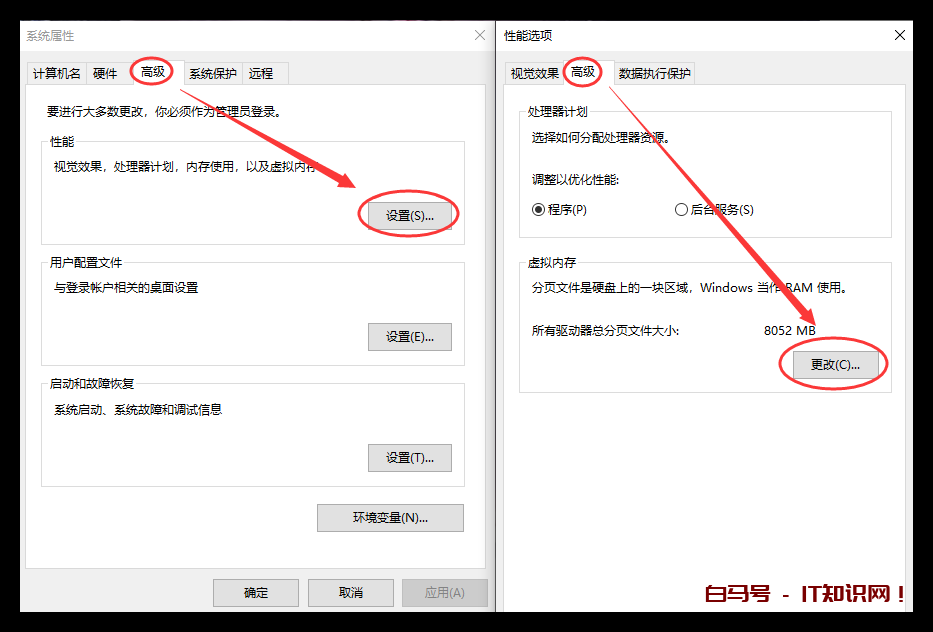Open 环境变量(N)... button
The image size is (933, 632).
(x=390, y=518)
